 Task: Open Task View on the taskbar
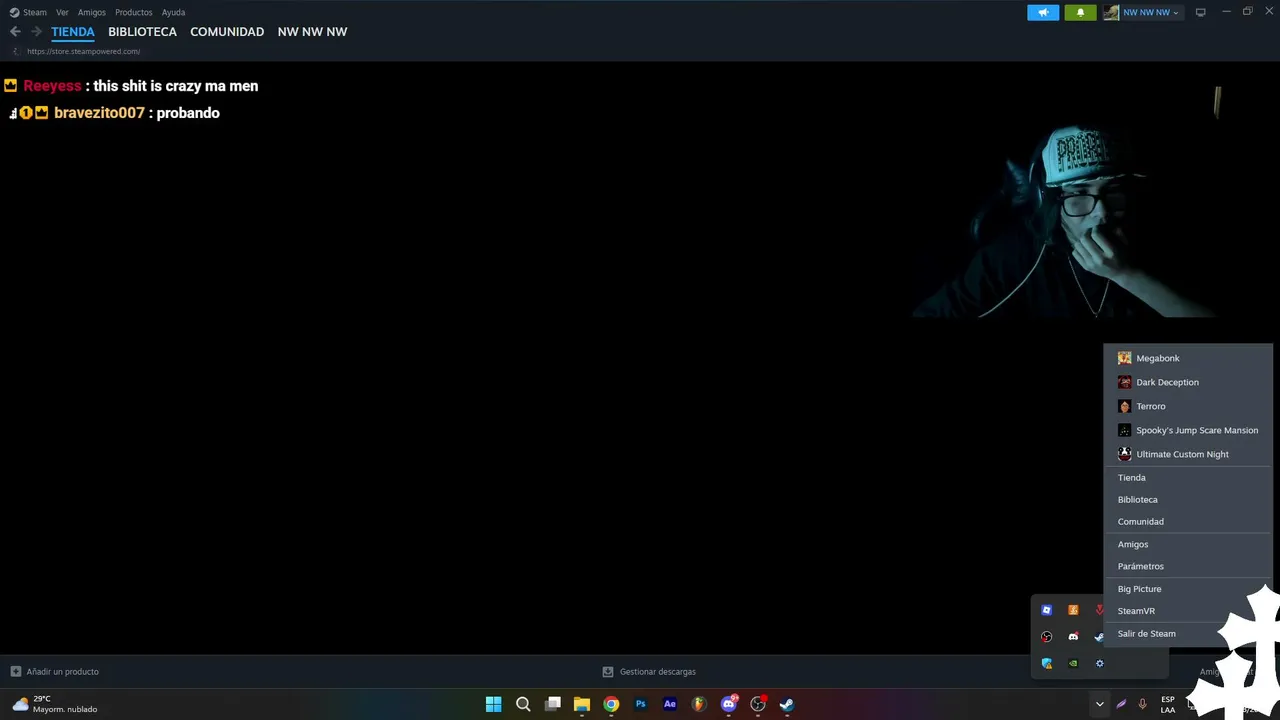coord(553,704)
